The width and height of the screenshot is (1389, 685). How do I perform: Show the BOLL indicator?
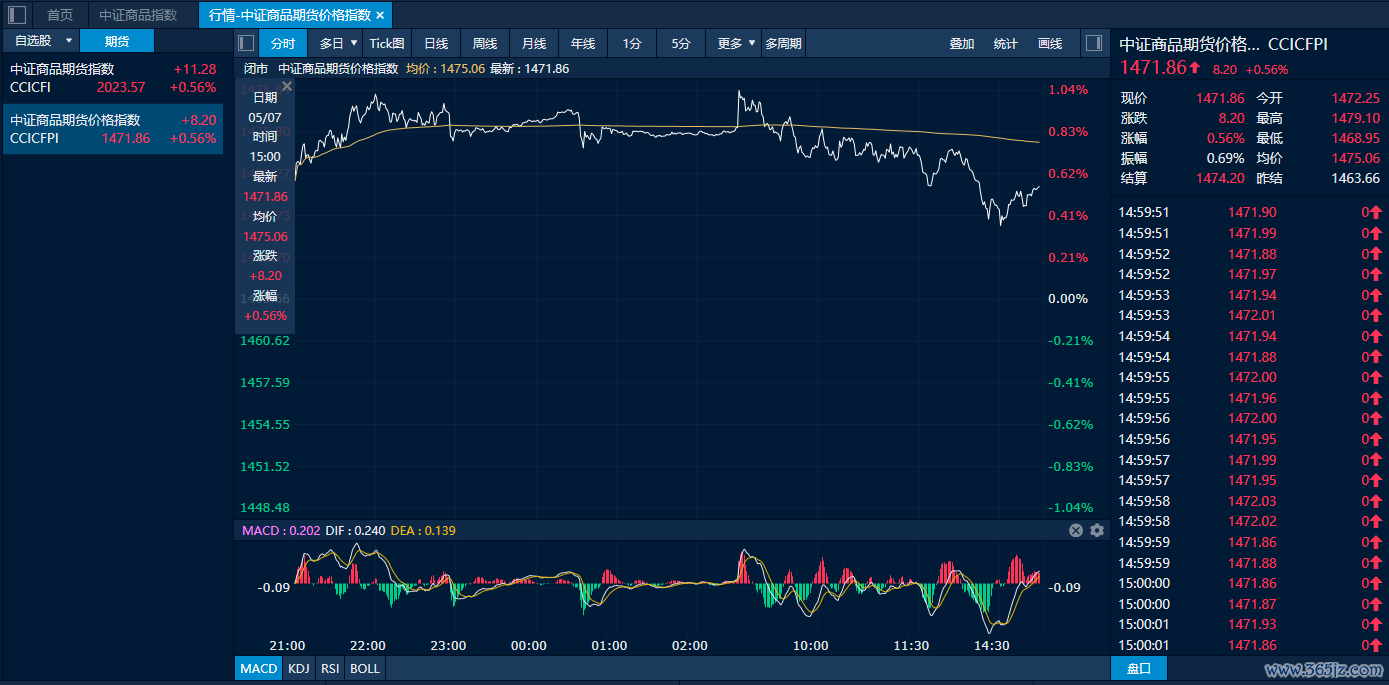pyautogui.click(x=365, y=668)
